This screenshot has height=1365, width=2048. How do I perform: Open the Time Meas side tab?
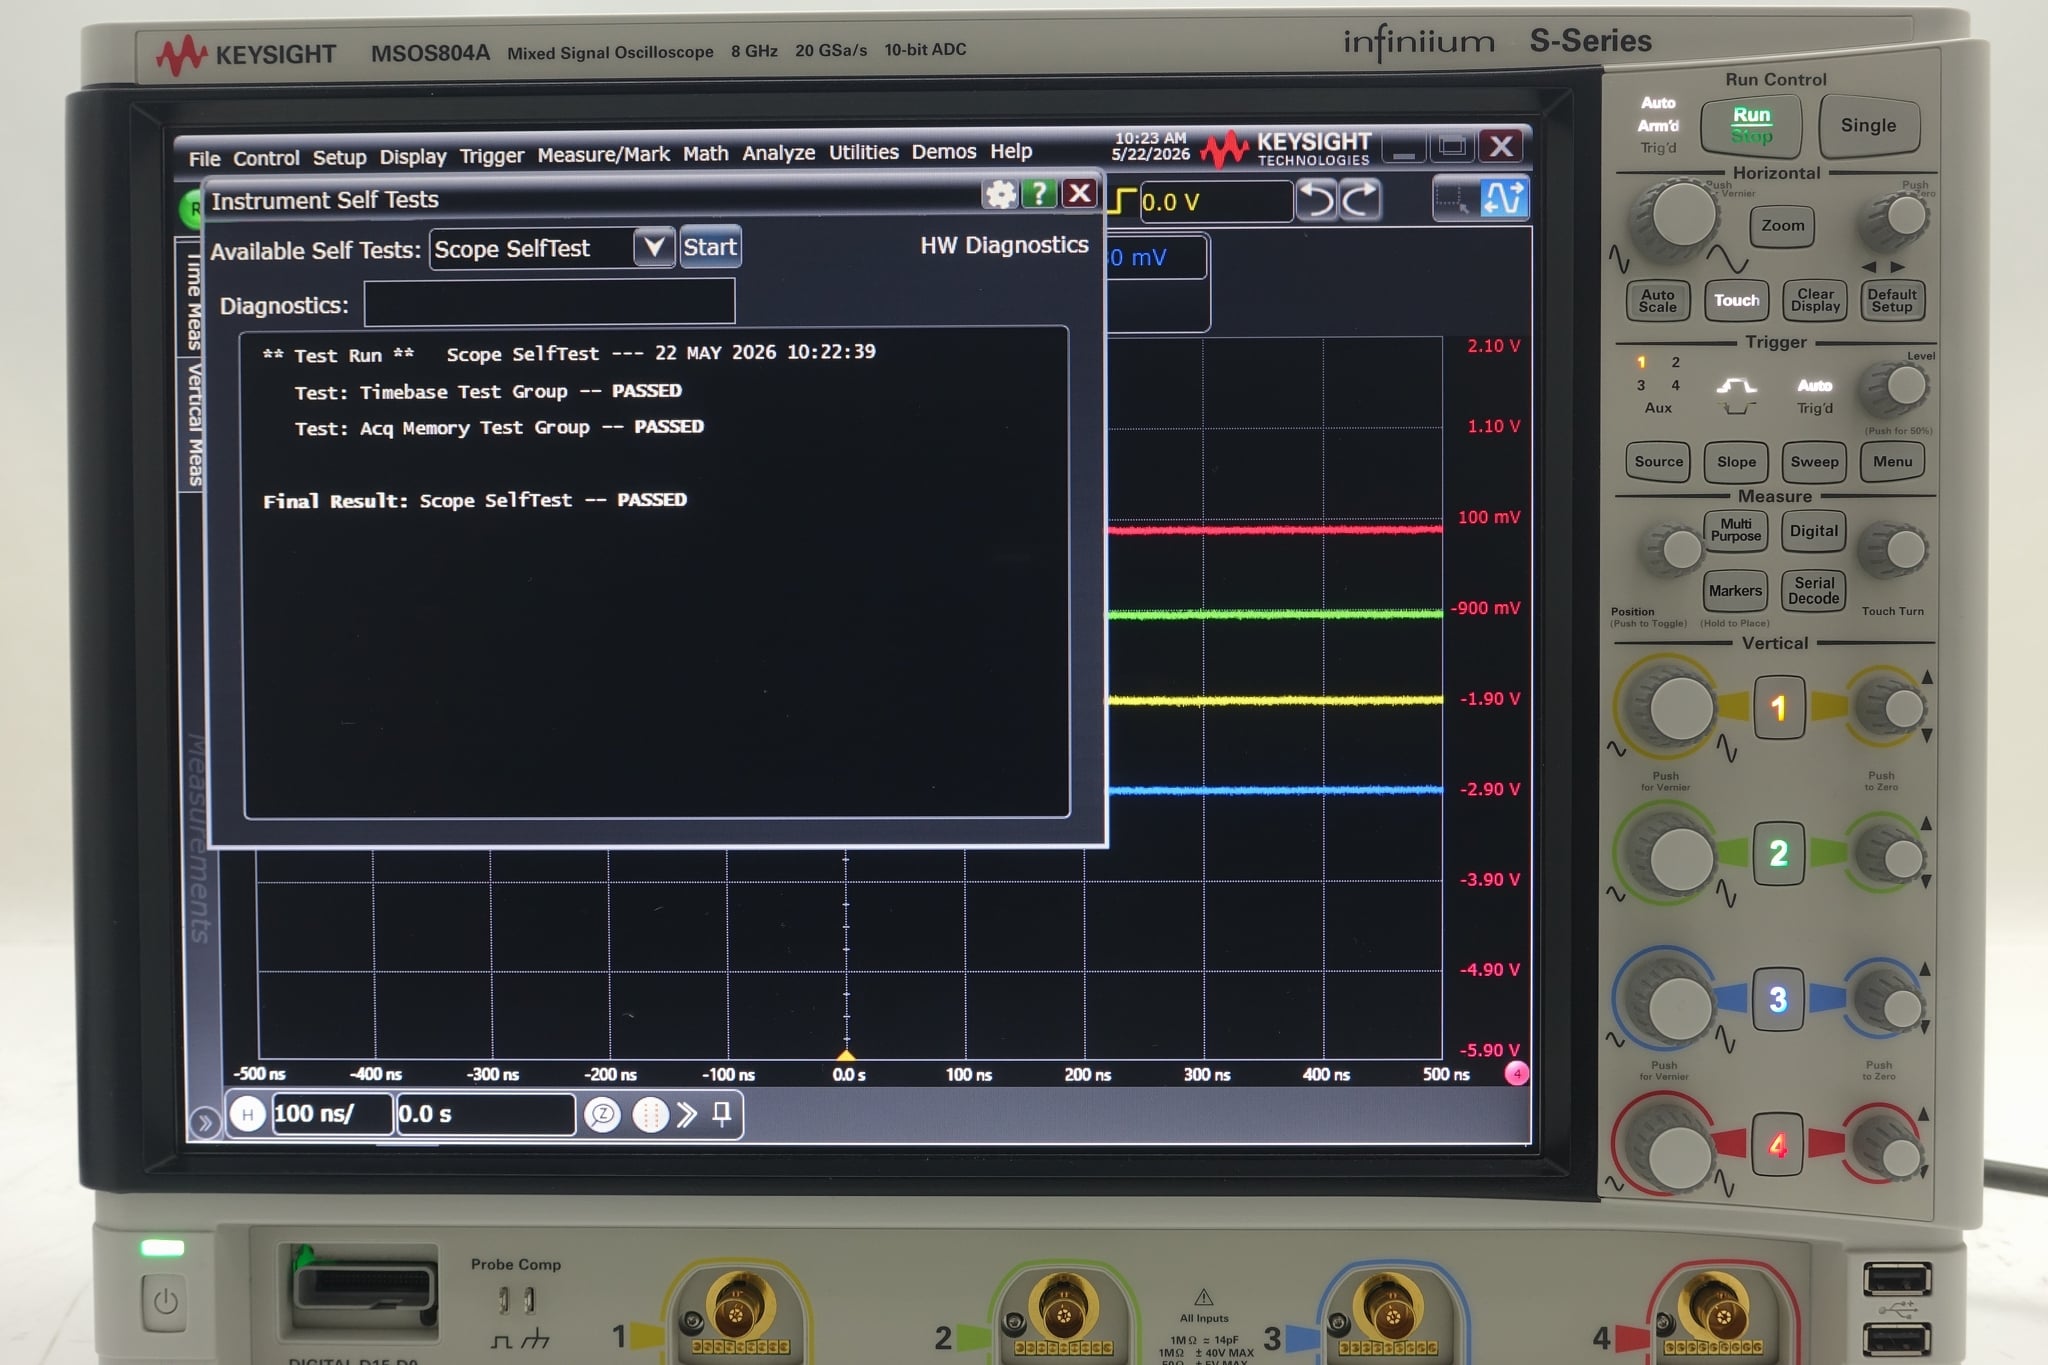point(193,300)
